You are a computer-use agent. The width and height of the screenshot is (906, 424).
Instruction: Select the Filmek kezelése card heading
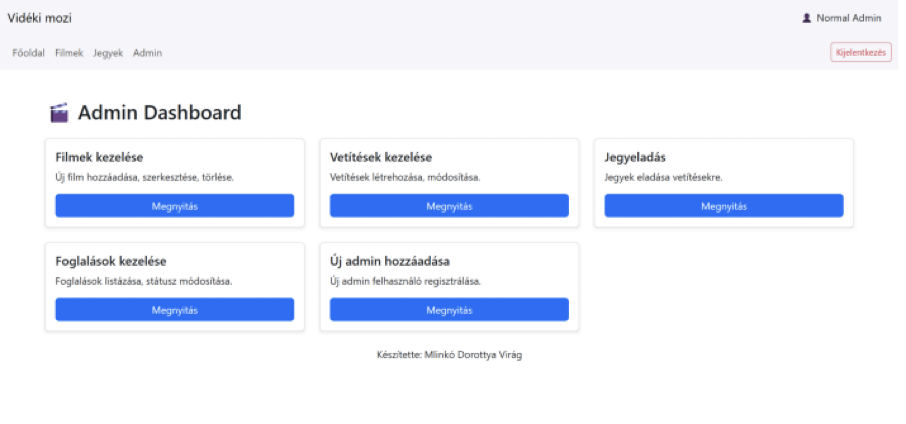click(99, 157)
